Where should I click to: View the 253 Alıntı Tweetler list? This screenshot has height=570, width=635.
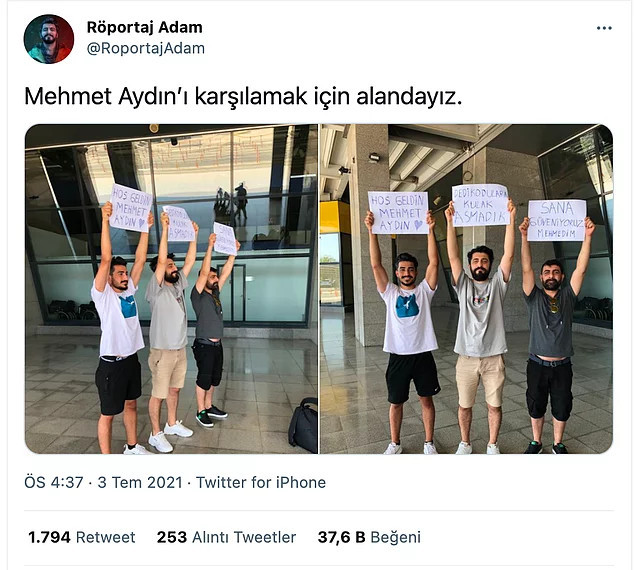pyautogui.click(x=226, y=537)
